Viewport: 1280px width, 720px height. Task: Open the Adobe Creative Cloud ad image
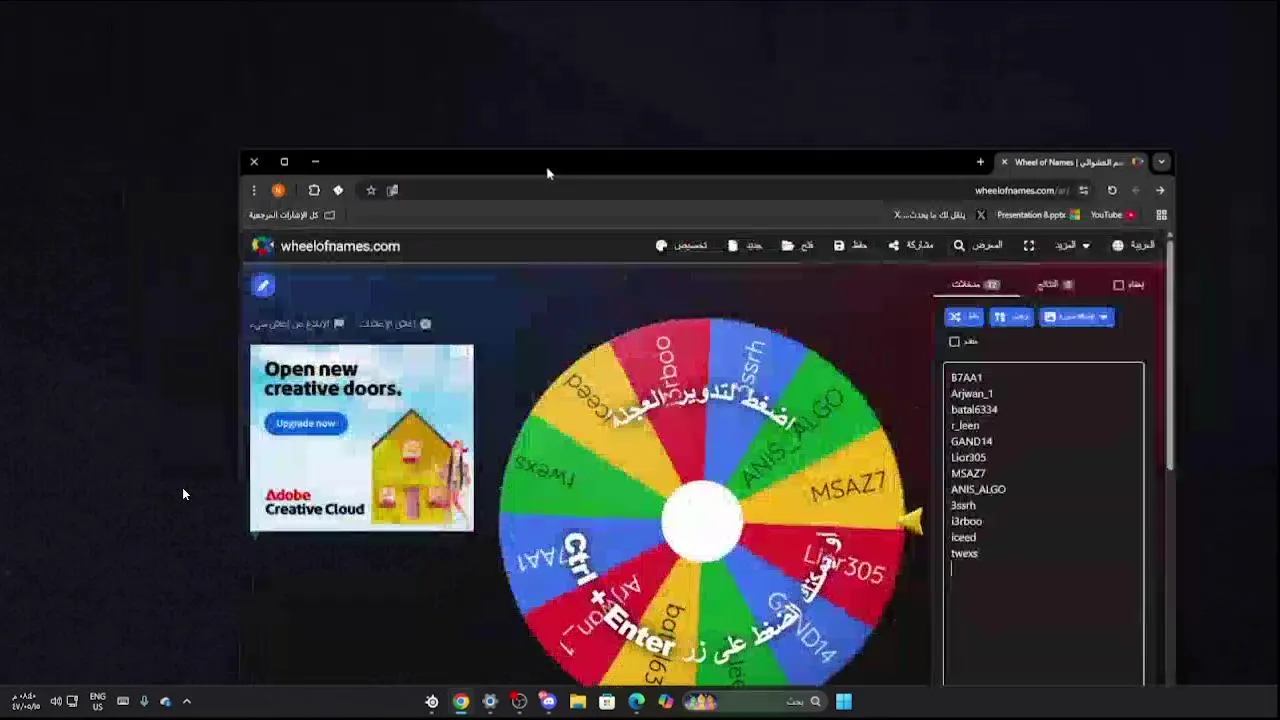(x=362, y=438)
